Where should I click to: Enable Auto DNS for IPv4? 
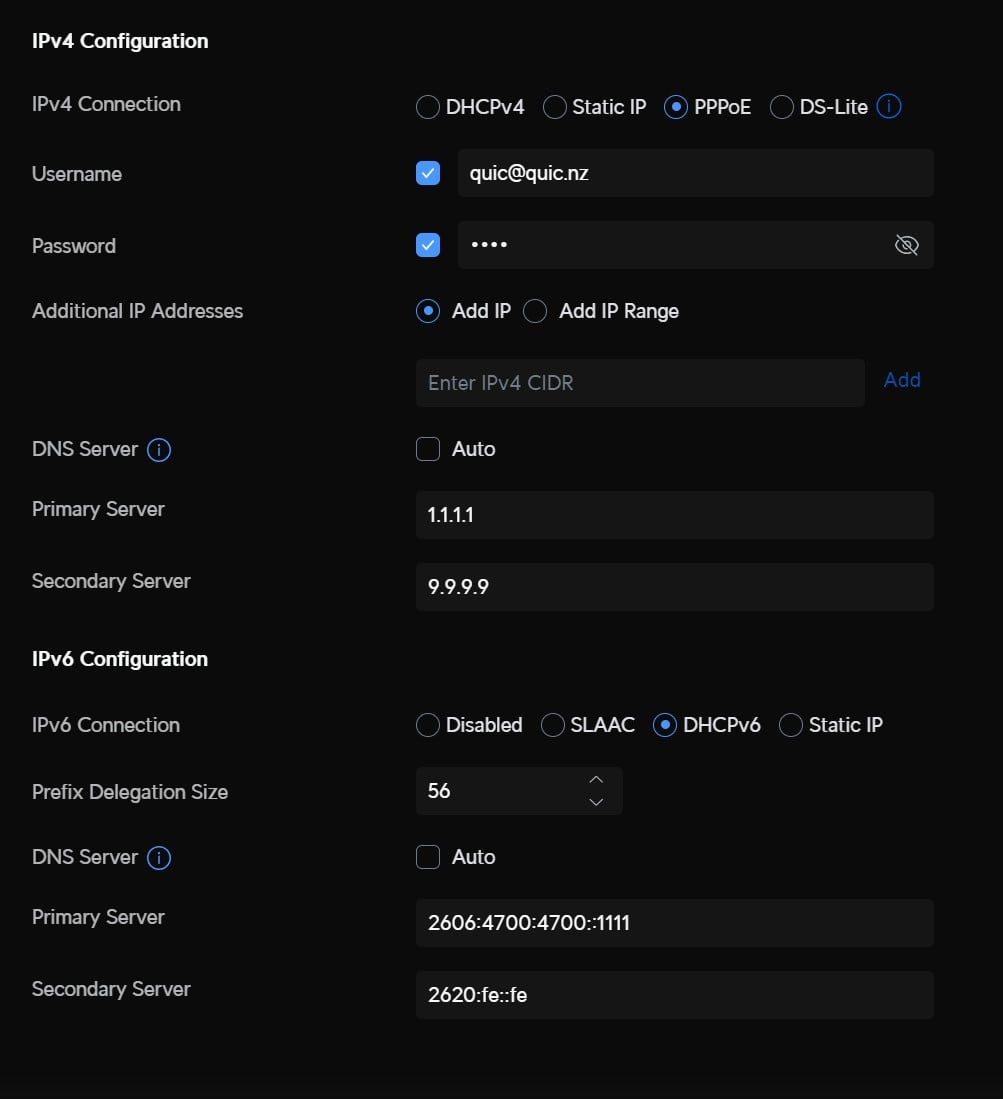427,449
